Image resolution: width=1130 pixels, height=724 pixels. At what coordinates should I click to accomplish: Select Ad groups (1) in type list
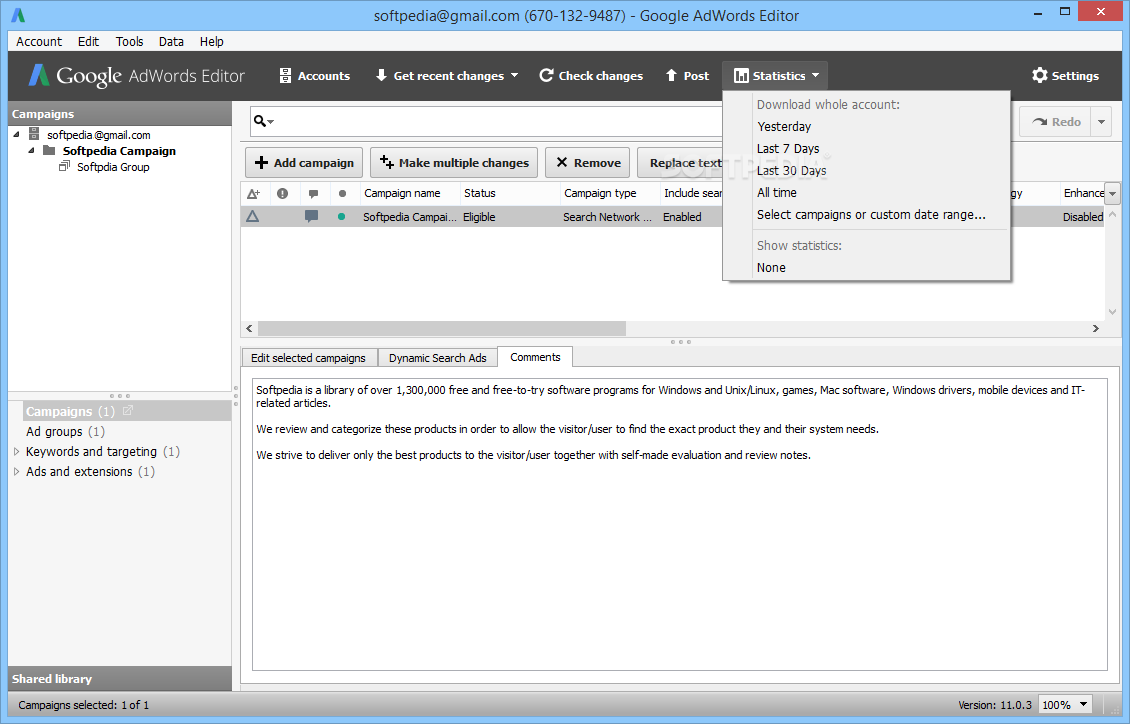66,432
